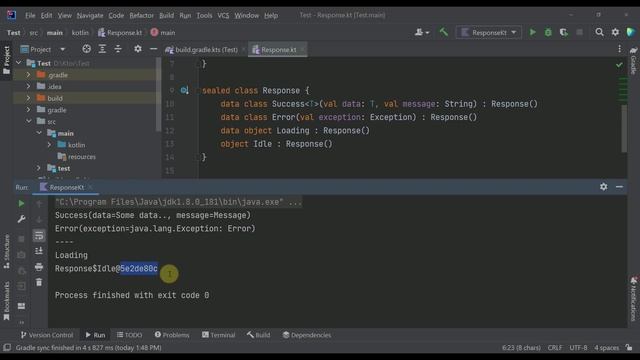Open Terminal tool window
Image resolution: width=640 pixels, height=360 pixels.
pyautogui.click(x=218, y=335)
